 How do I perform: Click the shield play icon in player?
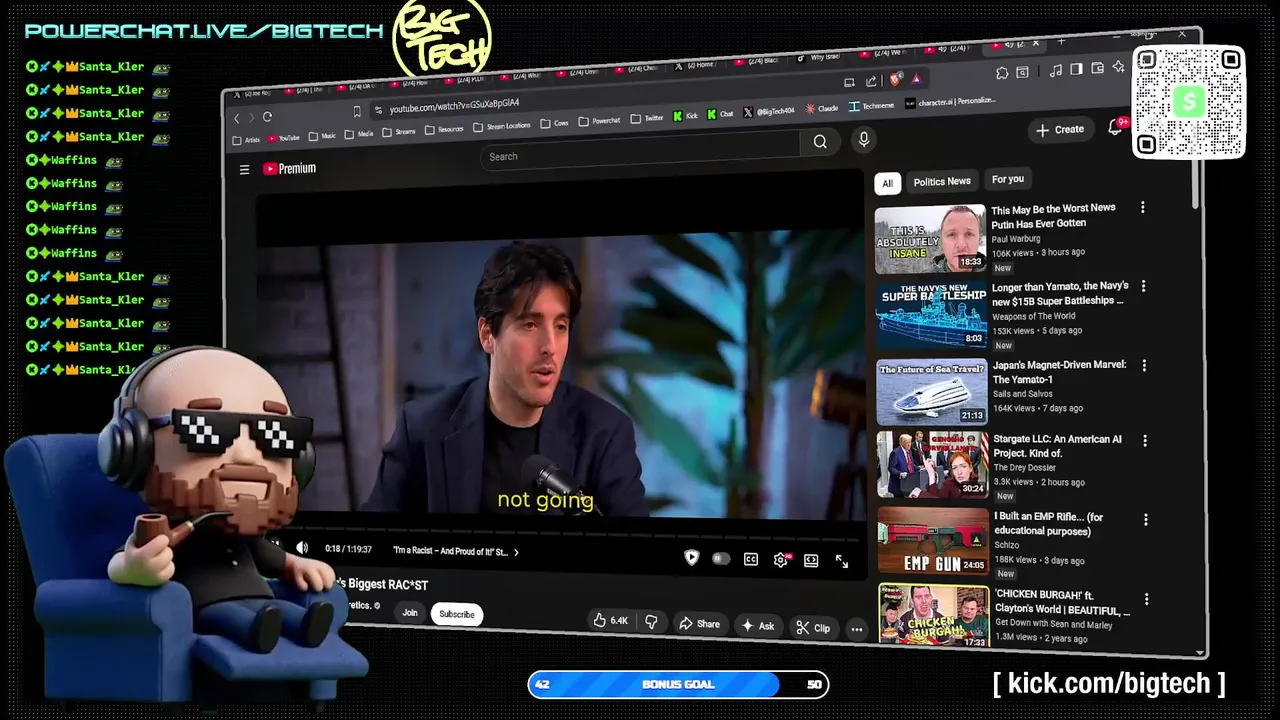[691, 557]
